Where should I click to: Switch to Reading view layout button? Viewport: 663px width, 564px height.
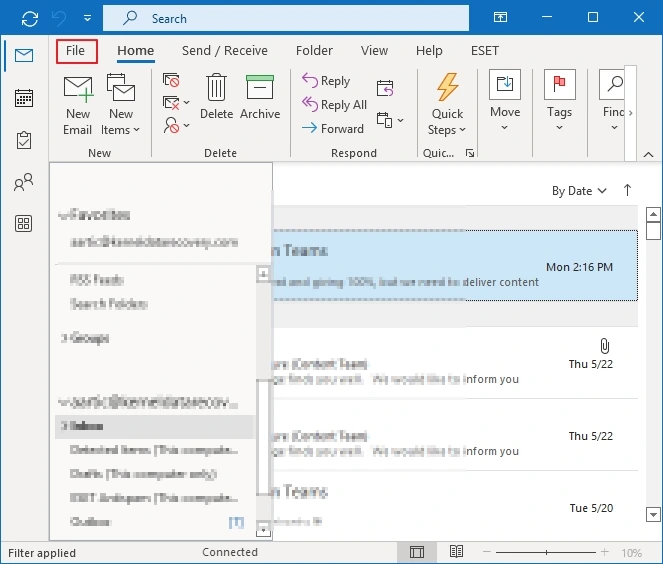pos(456,552)
